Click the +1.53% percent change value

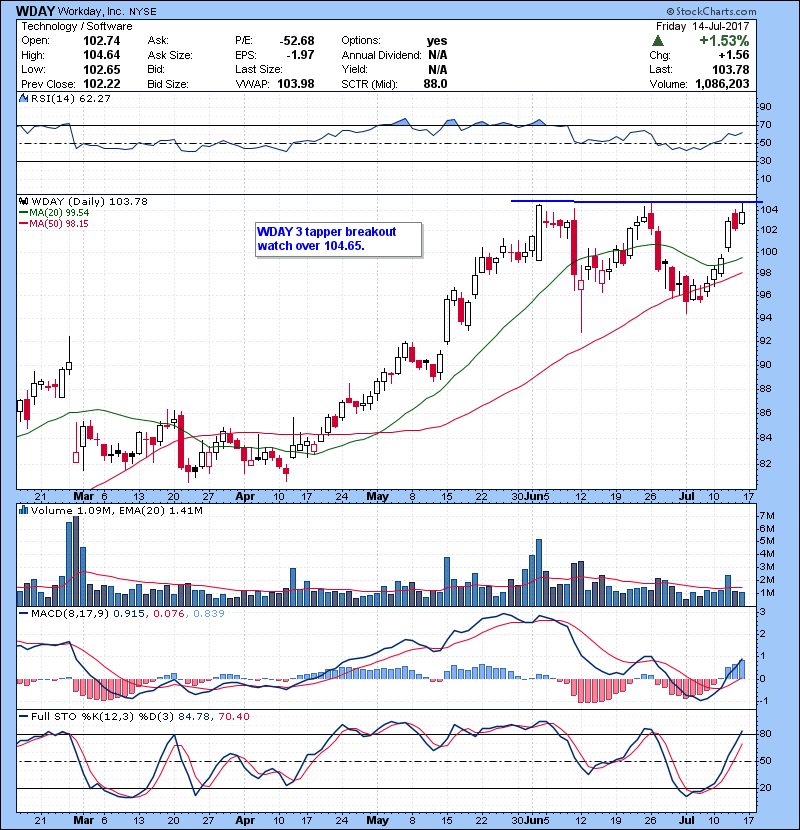point(724,41)
